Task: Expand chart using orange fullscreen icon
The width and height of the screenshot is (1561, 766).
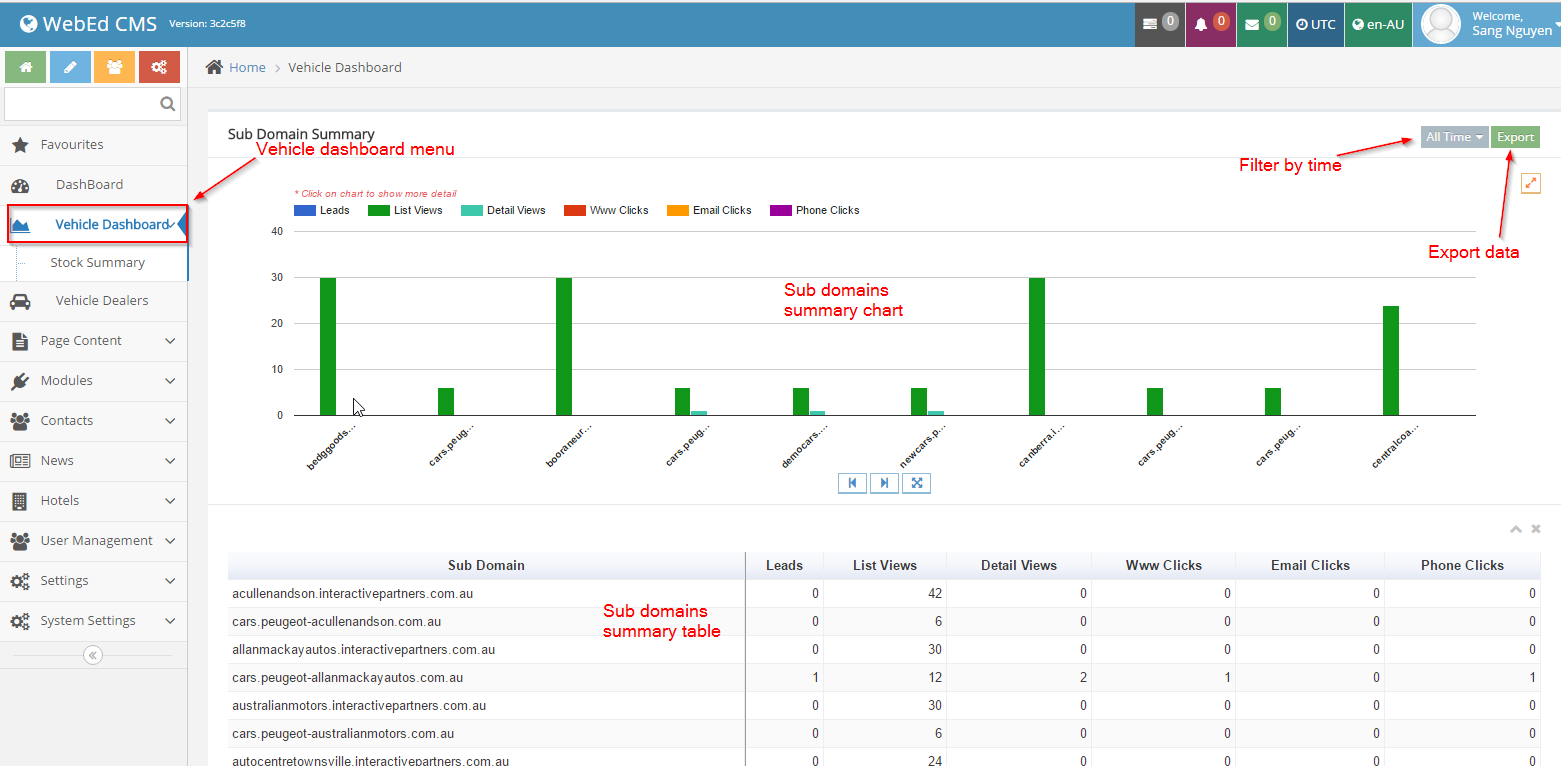Action: tap(1531, 183)
